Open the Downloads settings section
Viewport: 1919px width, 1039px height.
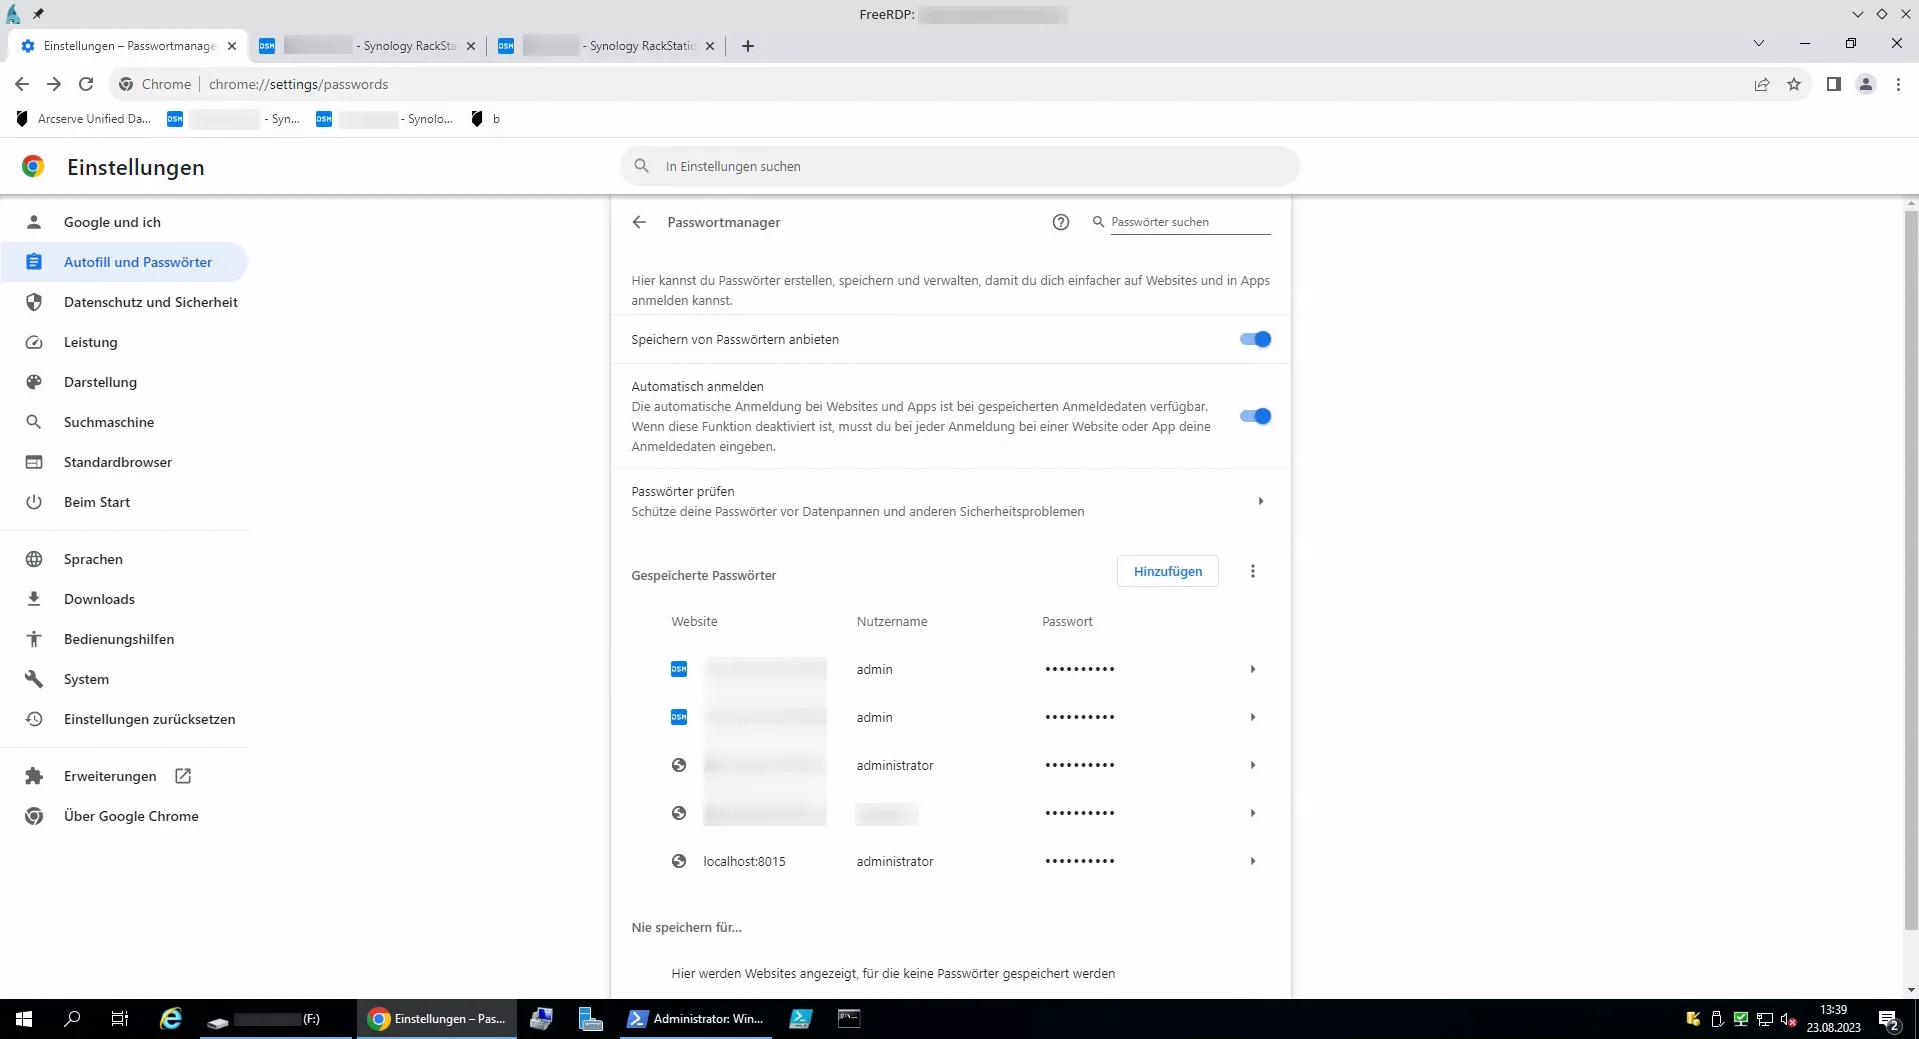(x=99, y=599)
